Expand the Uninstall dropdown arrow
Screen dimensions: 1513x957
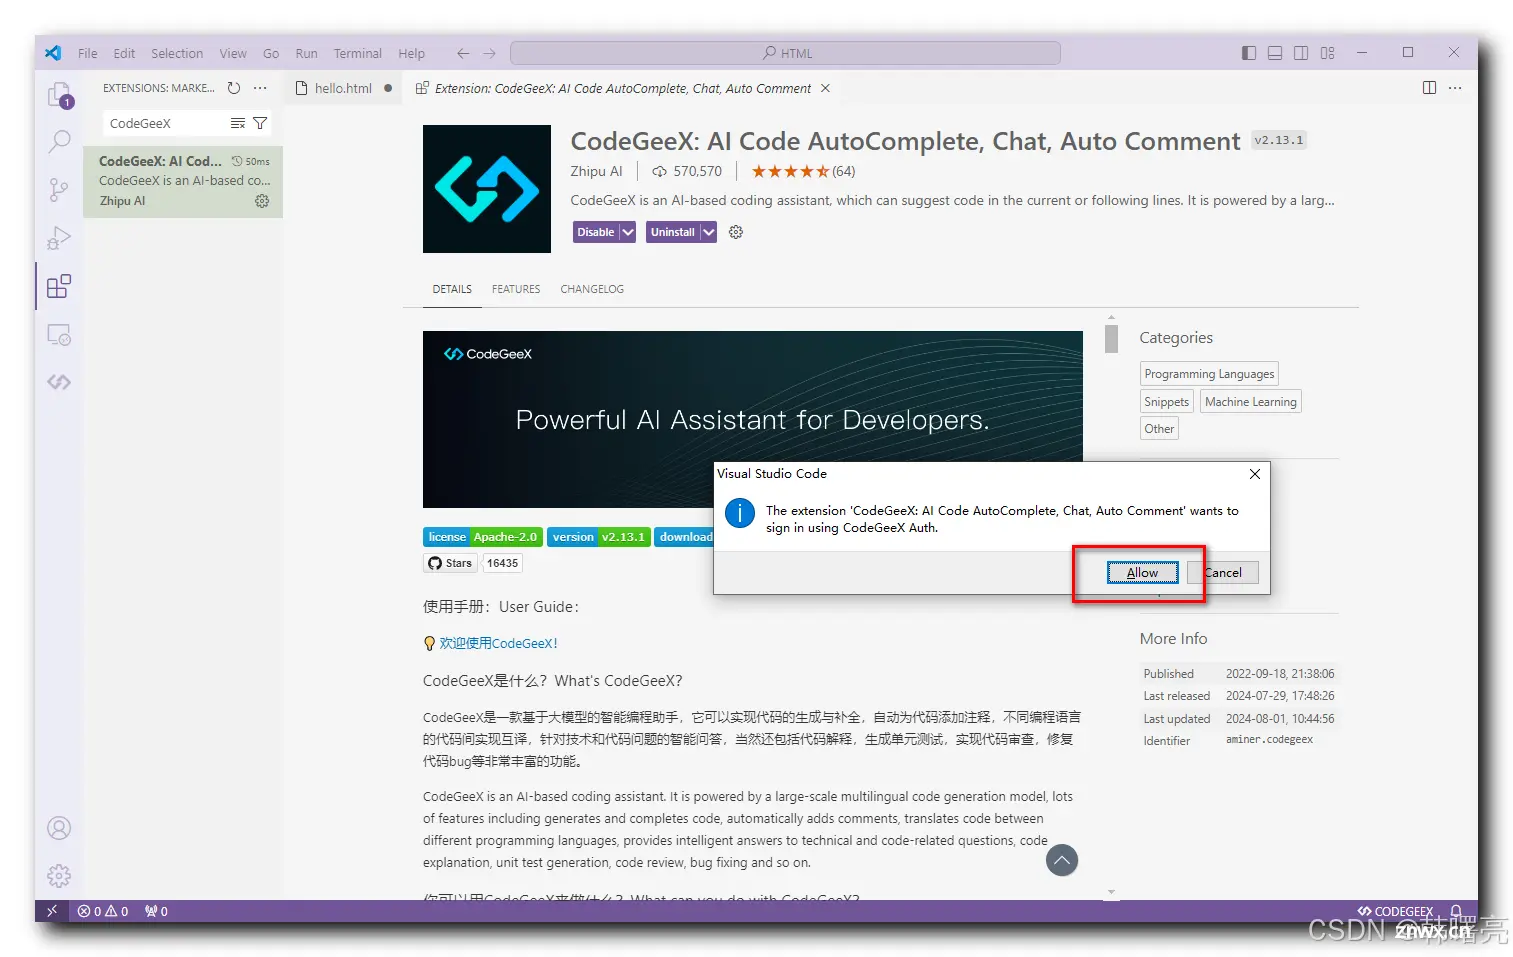pyautogui.click(x=708, y=232)
